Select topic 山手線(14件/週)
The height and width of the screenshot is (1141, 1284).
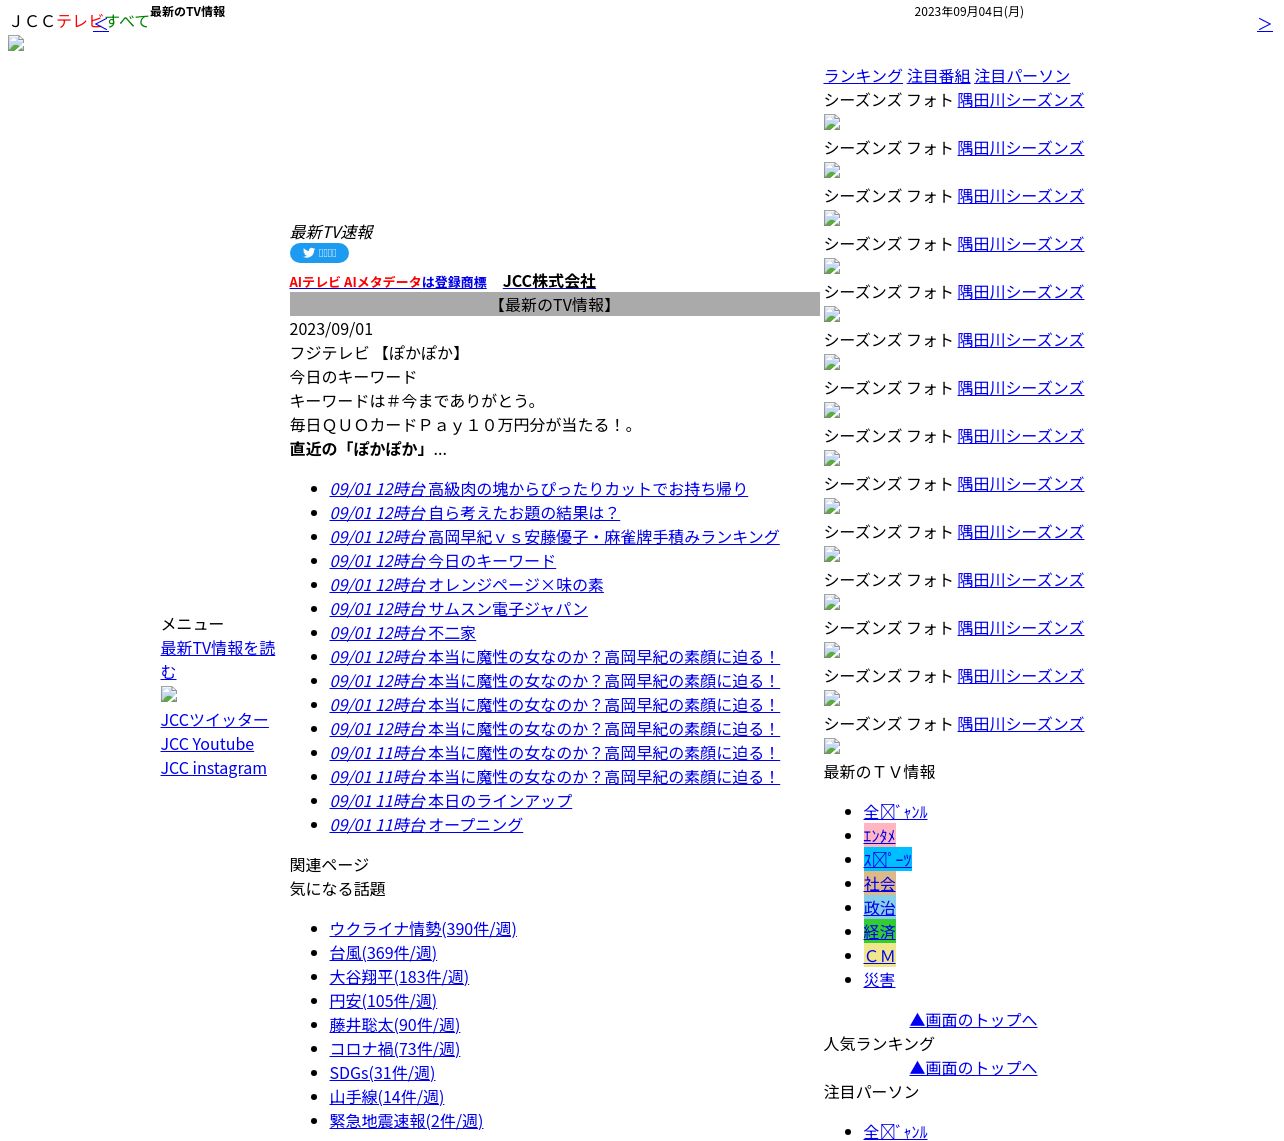point(387,1097)
